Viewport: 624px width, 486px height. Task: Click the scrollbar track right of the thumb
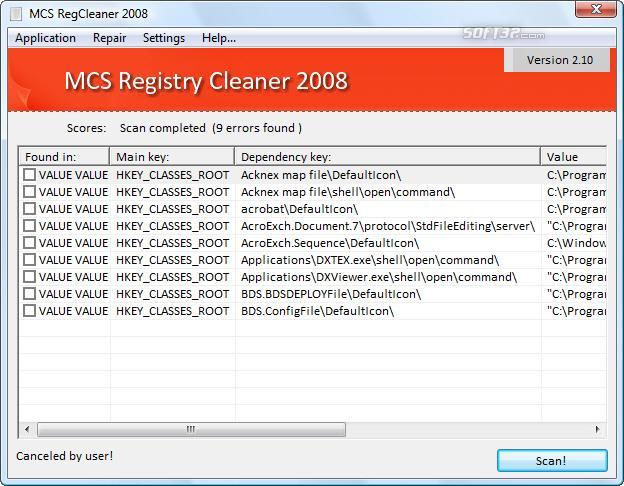click(x=468, y=429)
